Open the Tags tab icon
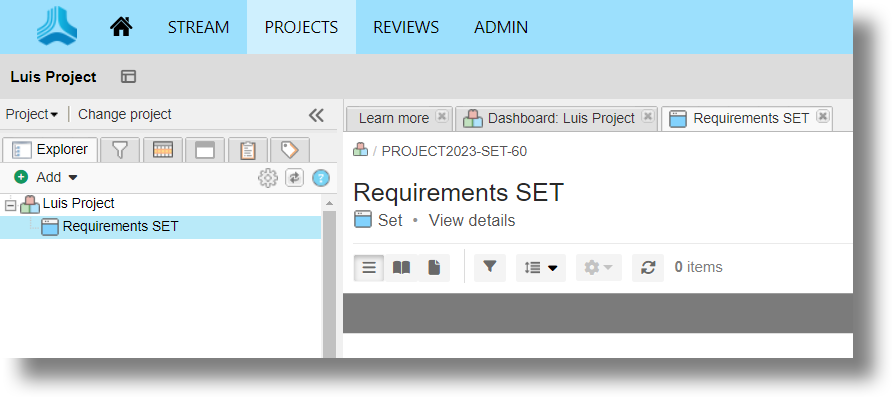 pyautogui.click(x=290, y=150)
